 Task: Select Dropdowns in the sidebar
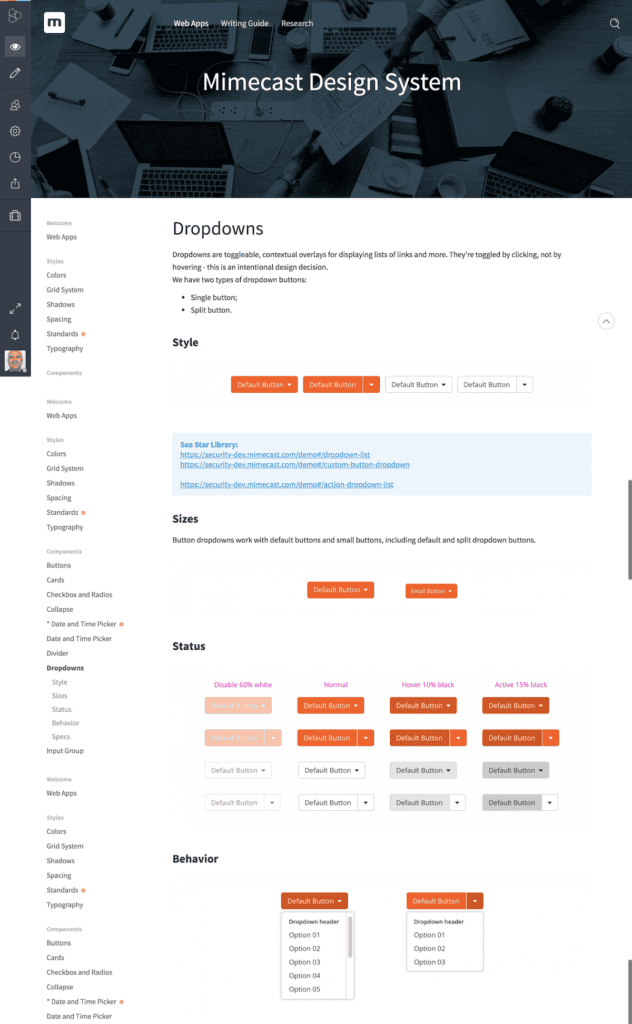[65, 668]
